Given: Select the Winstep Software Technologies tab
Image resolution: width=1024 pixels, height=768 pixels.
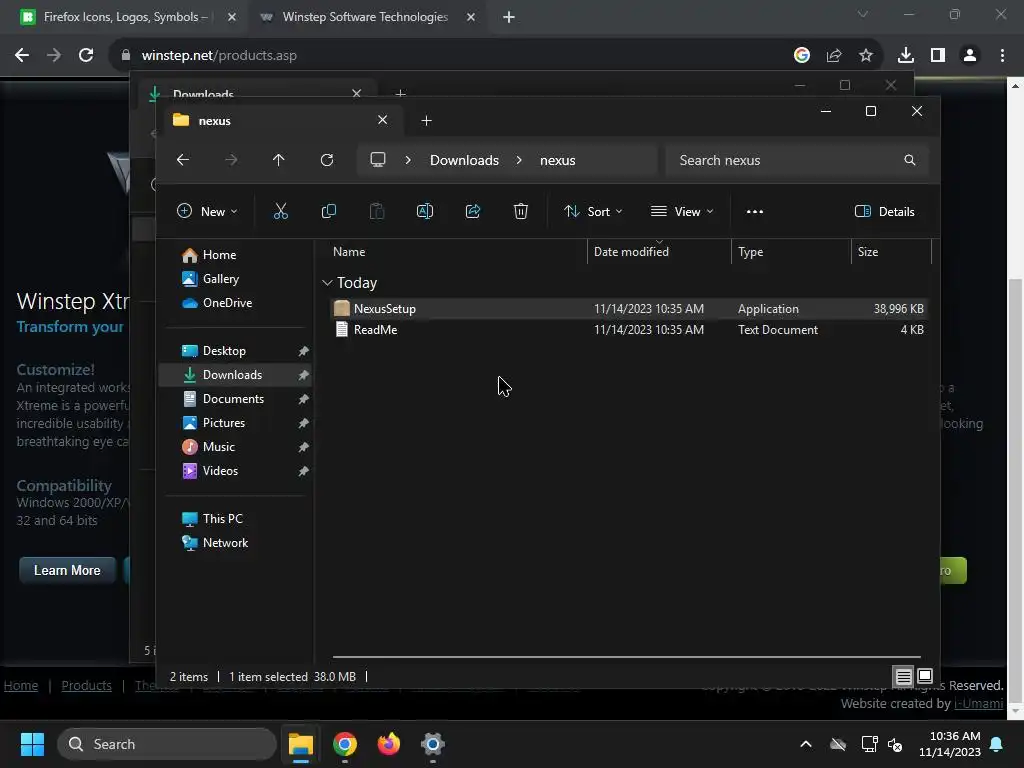Looking at the screenshot, I should point(365,17).
